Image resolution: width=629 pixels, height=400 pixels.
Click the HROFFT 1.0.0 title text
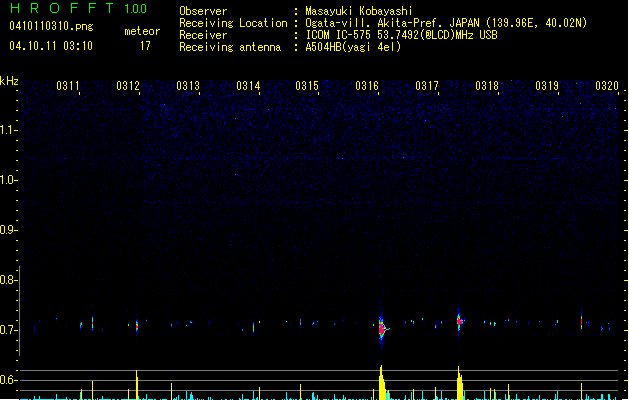click(x=78, y=8)
